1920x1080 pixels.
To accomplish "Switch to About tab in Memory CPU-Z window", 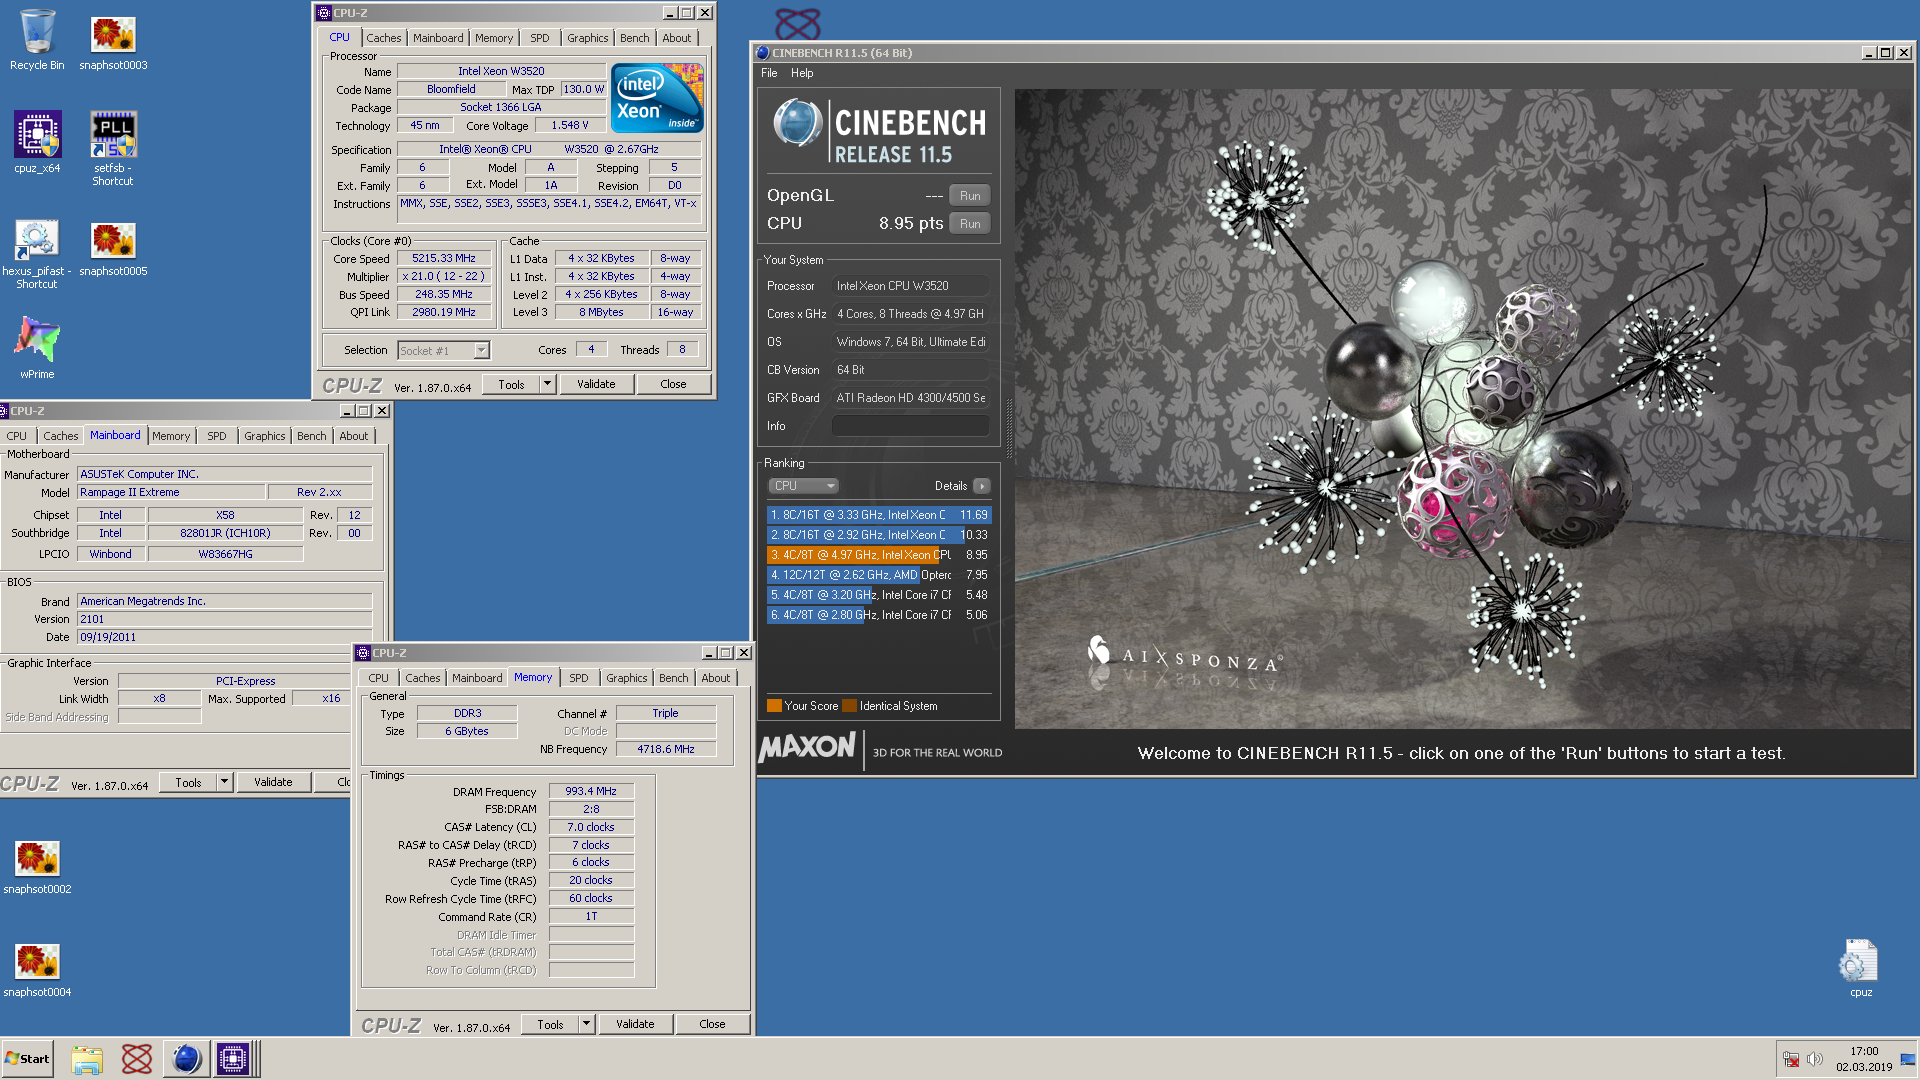I will pyautogui.click(x=715, y=678).
